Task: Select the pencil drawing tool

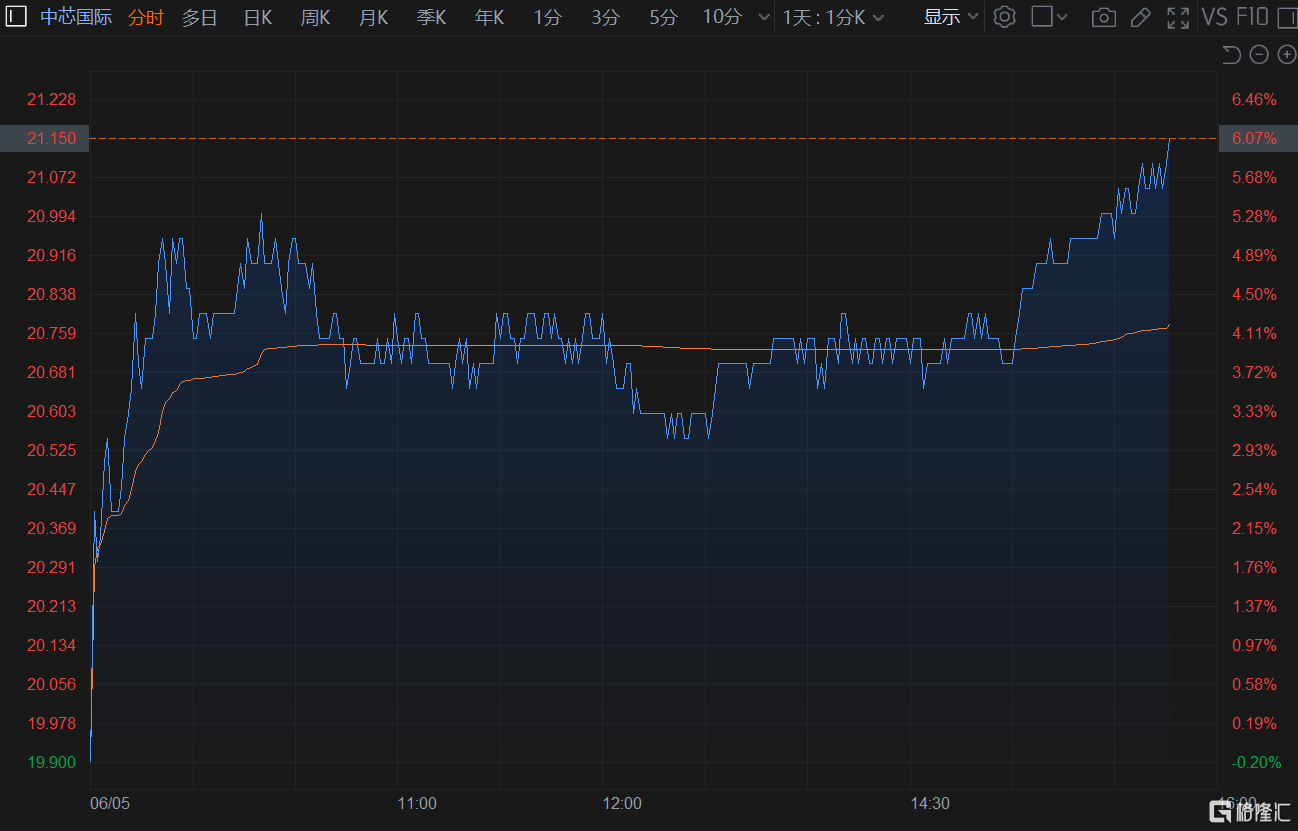Action: tap(1140, 17)
